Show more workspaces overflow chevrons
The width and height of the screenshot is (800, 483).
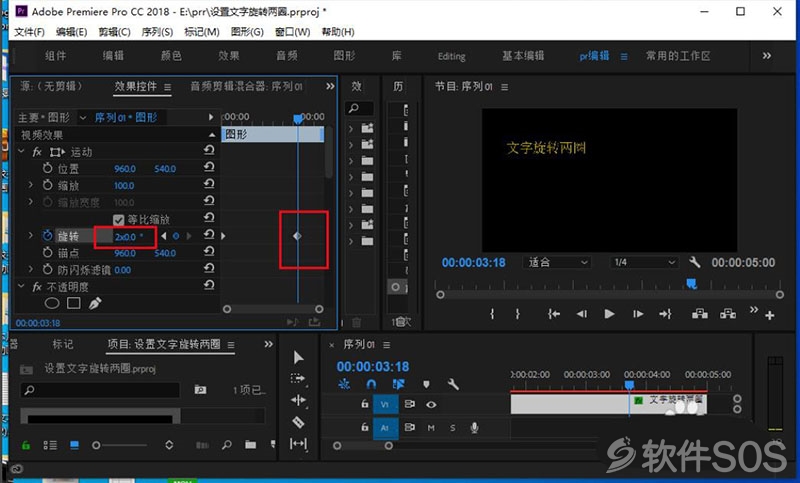point(766,56)
